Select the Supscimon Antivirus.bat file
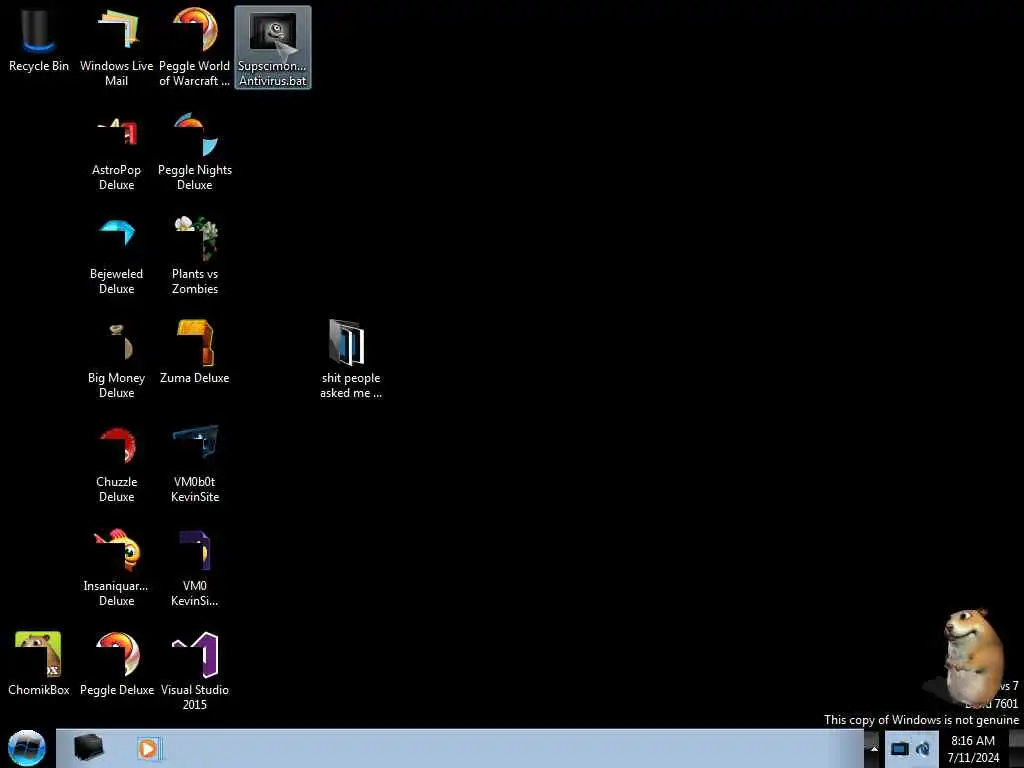The height and width of the screenshot is (768, 1024). tap(273, 47)
